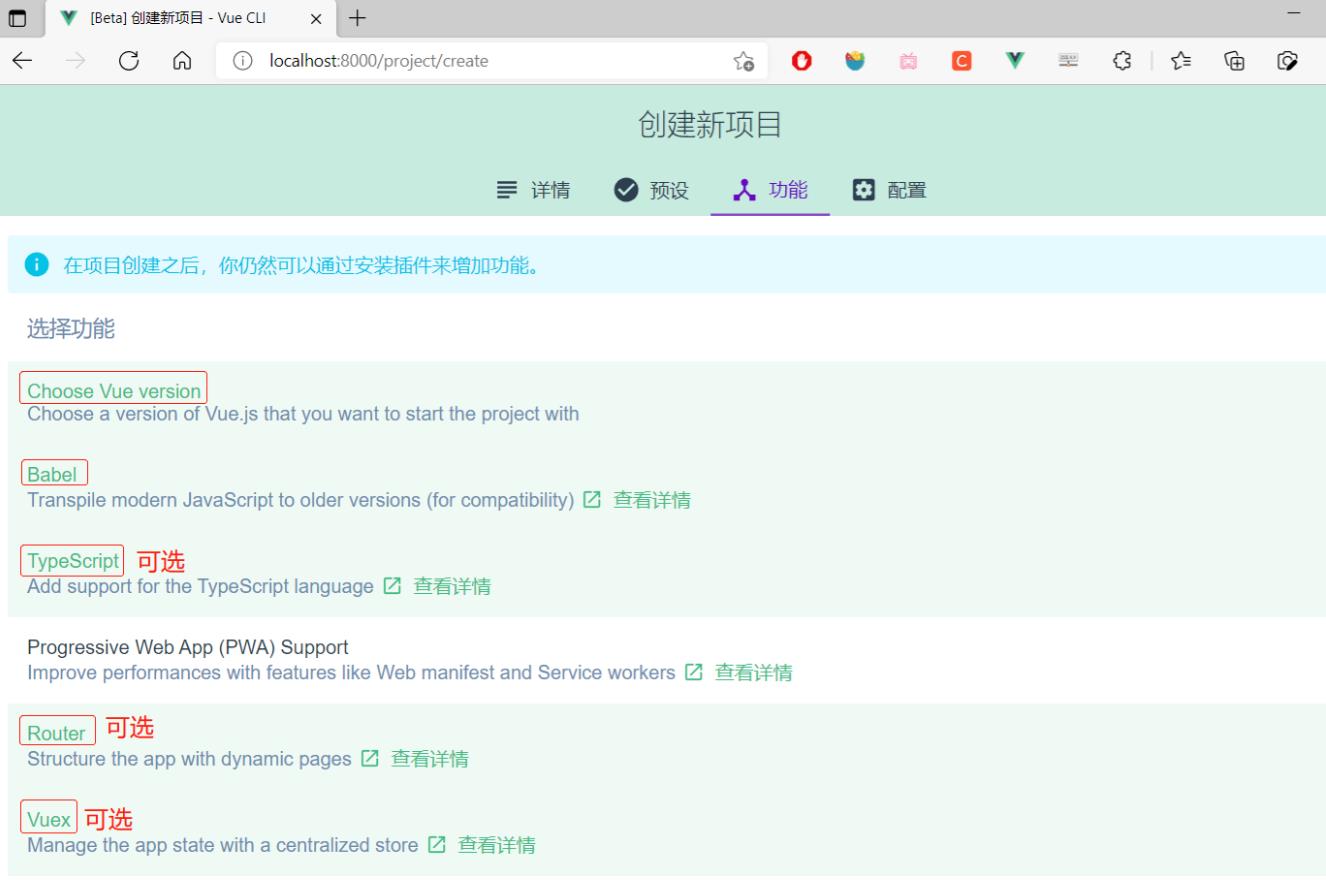1326x888 pixels.
Task: Refresh the current page
Action: click(x=128, y=61)
